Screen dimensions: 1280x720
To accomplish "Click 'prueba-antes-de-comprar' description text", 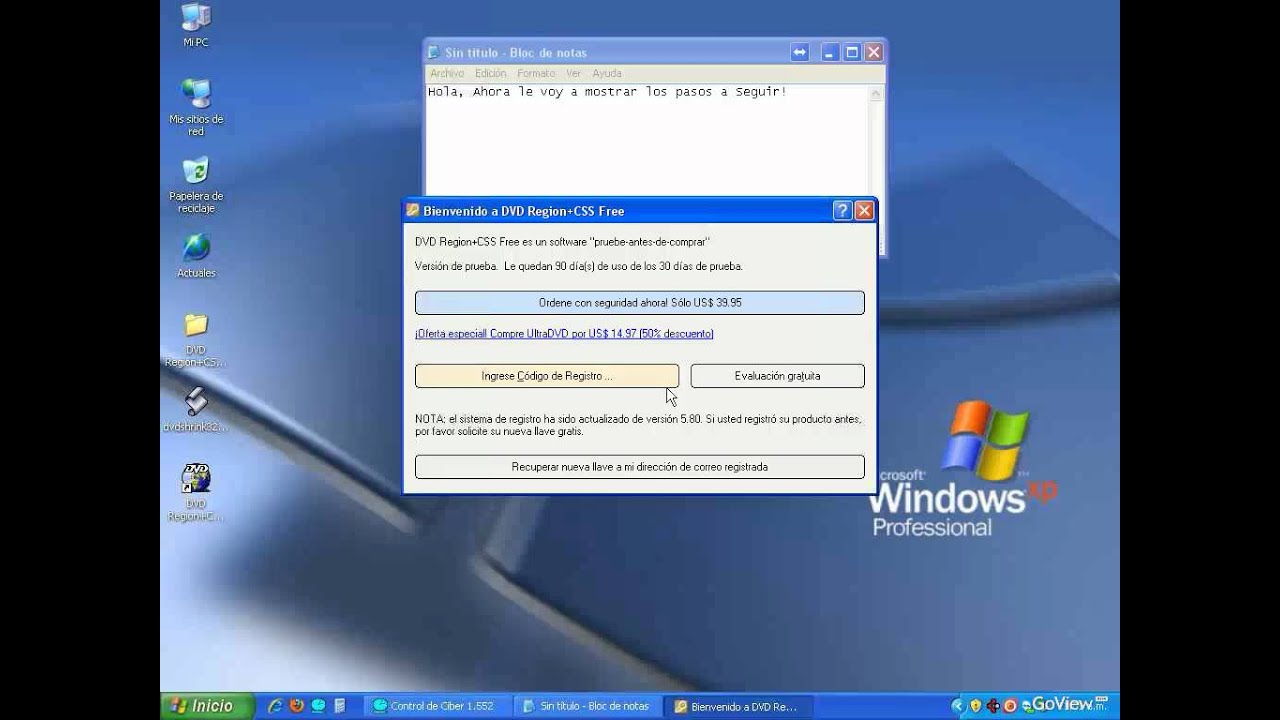I will 562,241.
